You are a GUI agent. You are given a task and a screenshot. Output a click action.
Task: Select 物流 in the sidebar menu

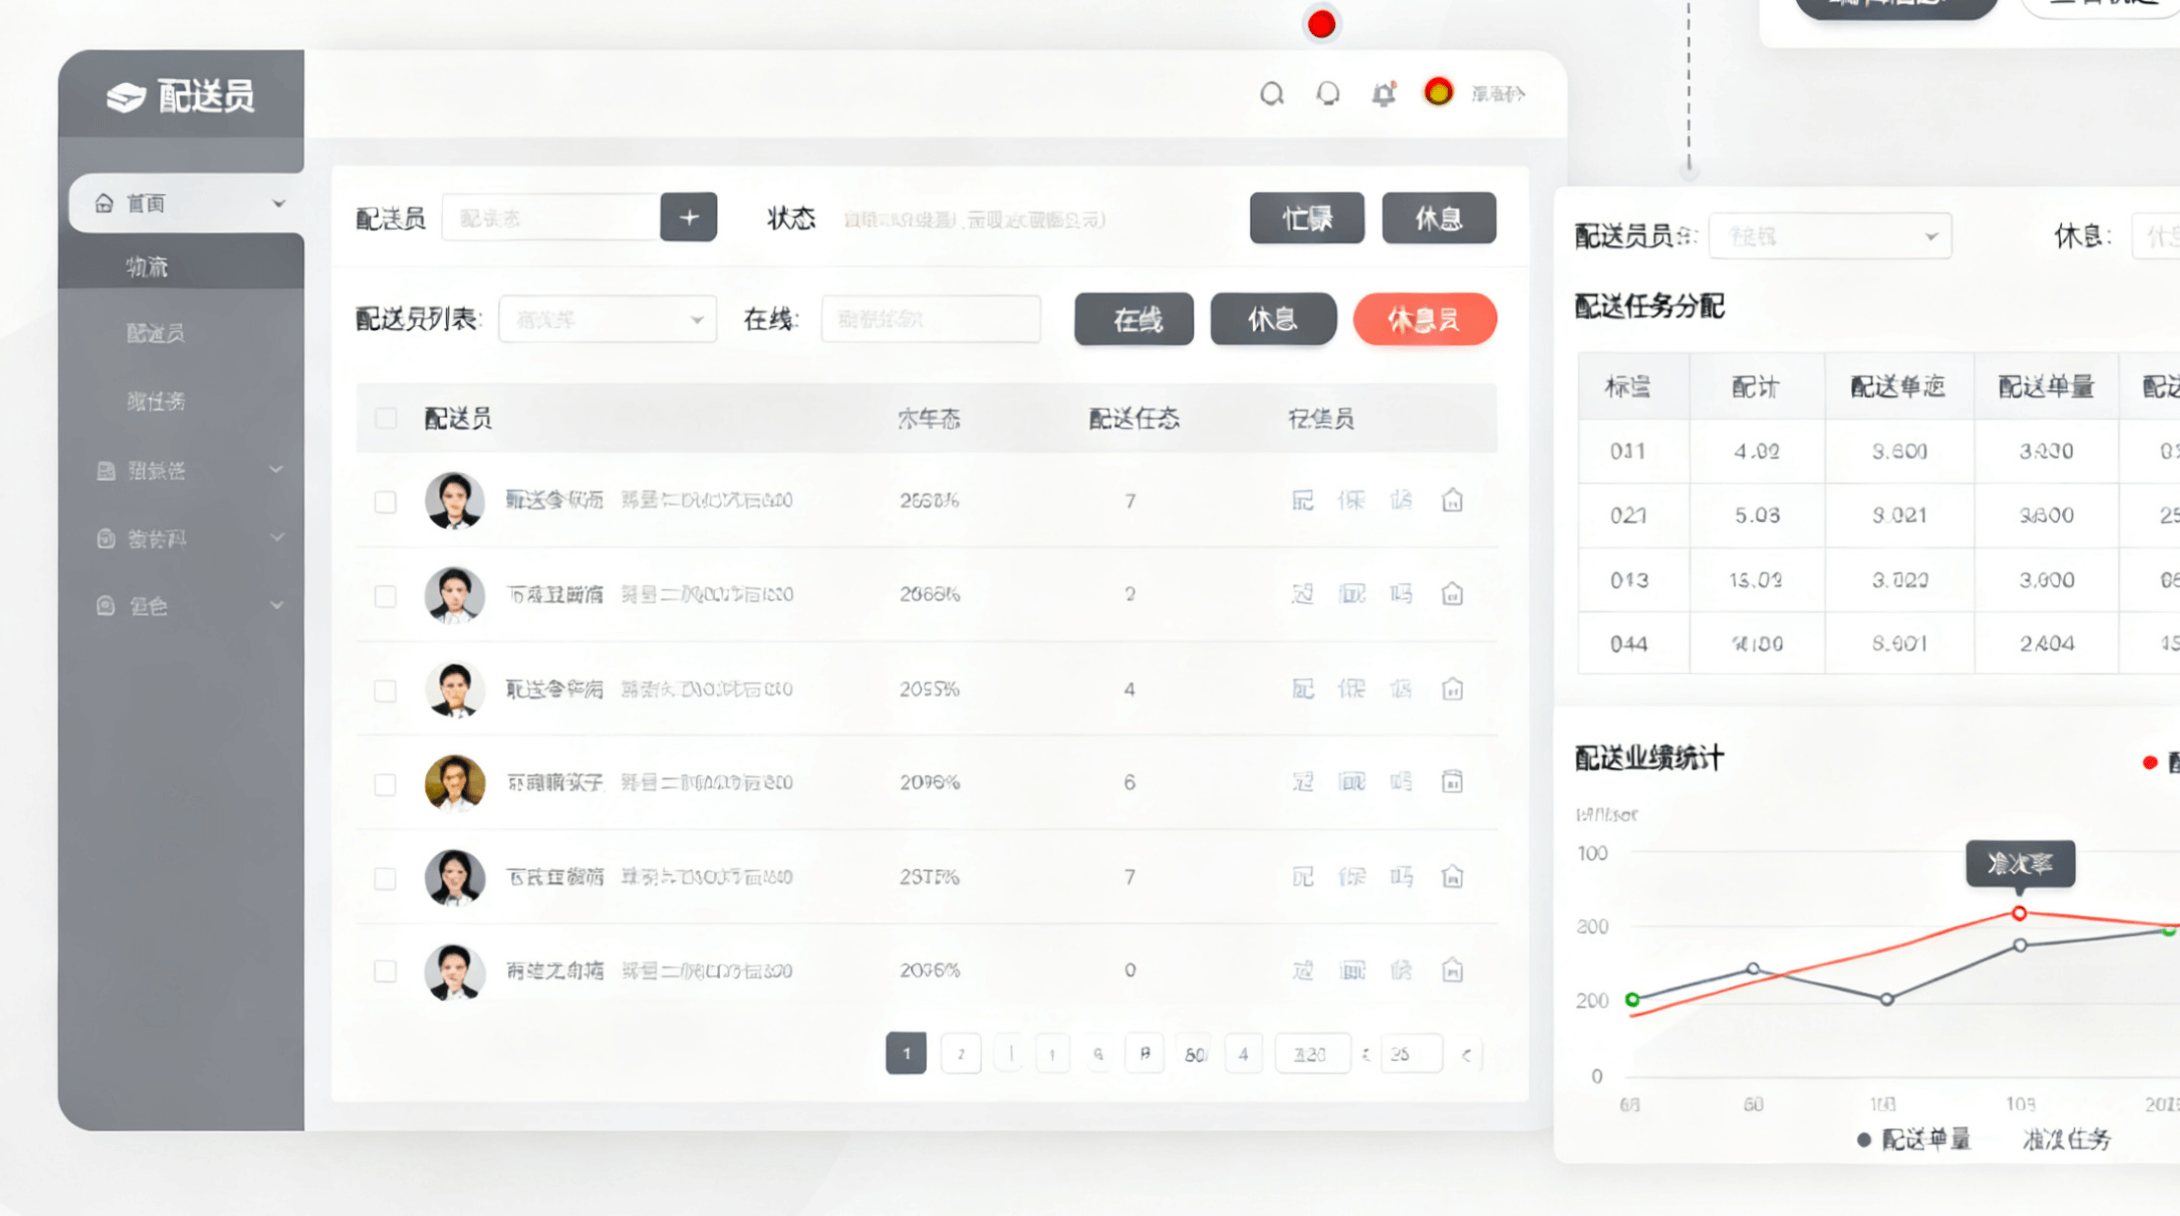click(147, 267)
